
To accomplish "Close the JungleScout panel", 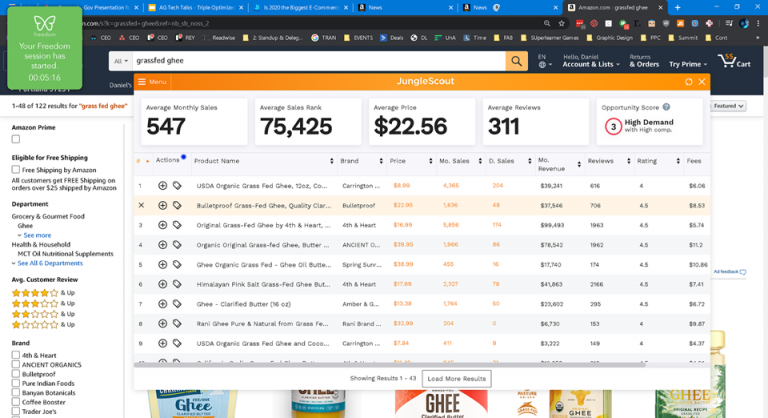I will tap(702, 82).
